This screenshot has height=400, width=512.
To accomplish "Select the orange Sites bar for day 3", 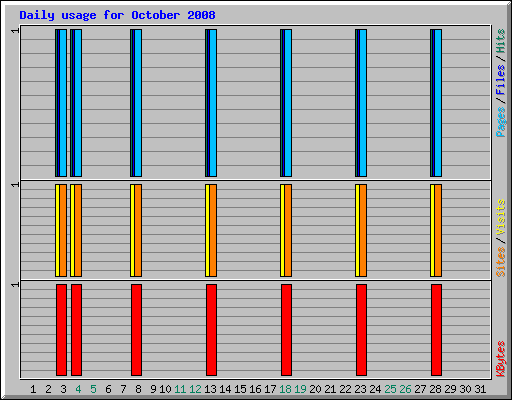I will pos(63,230).
